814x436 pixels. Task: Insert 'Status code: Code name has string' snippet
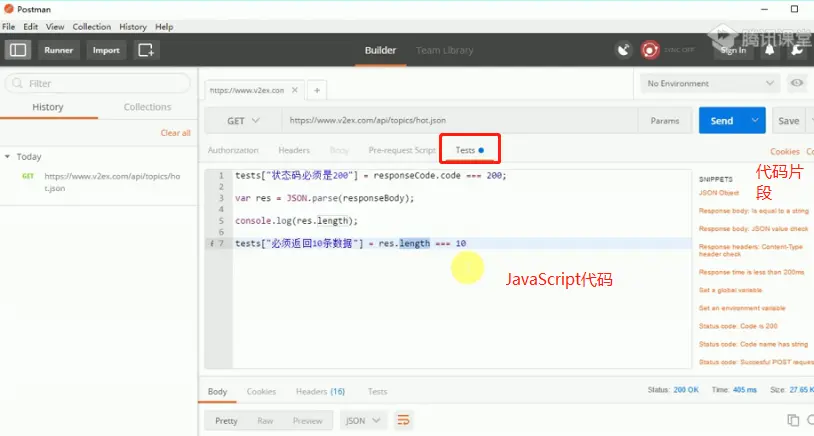point(753,344)
